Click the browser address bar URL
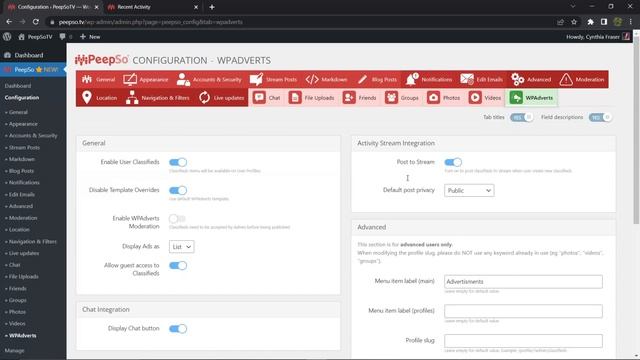 point(151,22)
